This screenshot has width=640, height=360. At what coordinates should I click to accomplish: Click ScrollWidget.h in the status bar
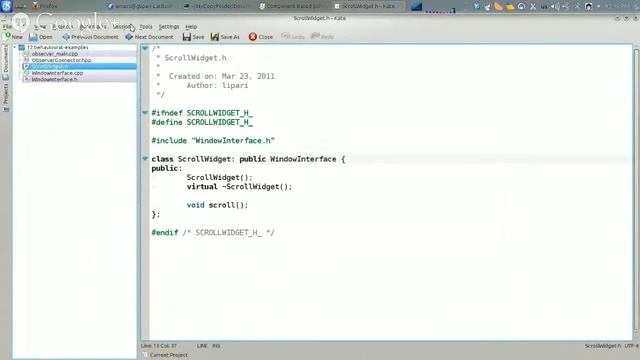pyautogui.click(x=602, y=346)
